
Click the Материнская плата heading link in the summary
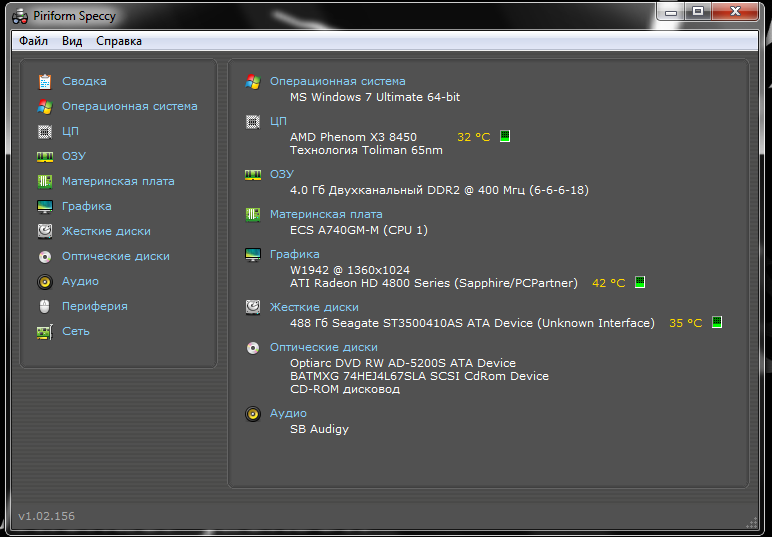click(326, 215)
